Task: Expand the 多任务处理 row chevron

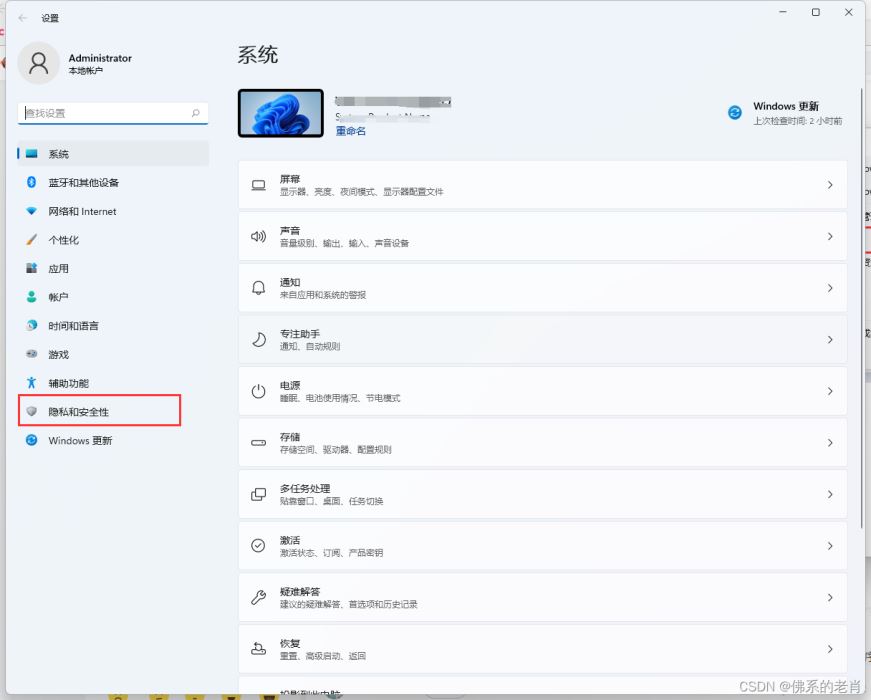Action: (x=830, y=494)
